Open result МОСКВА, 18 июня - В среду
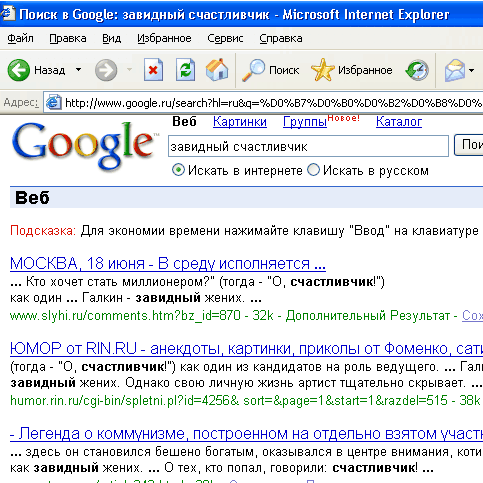 pos(168,264)
